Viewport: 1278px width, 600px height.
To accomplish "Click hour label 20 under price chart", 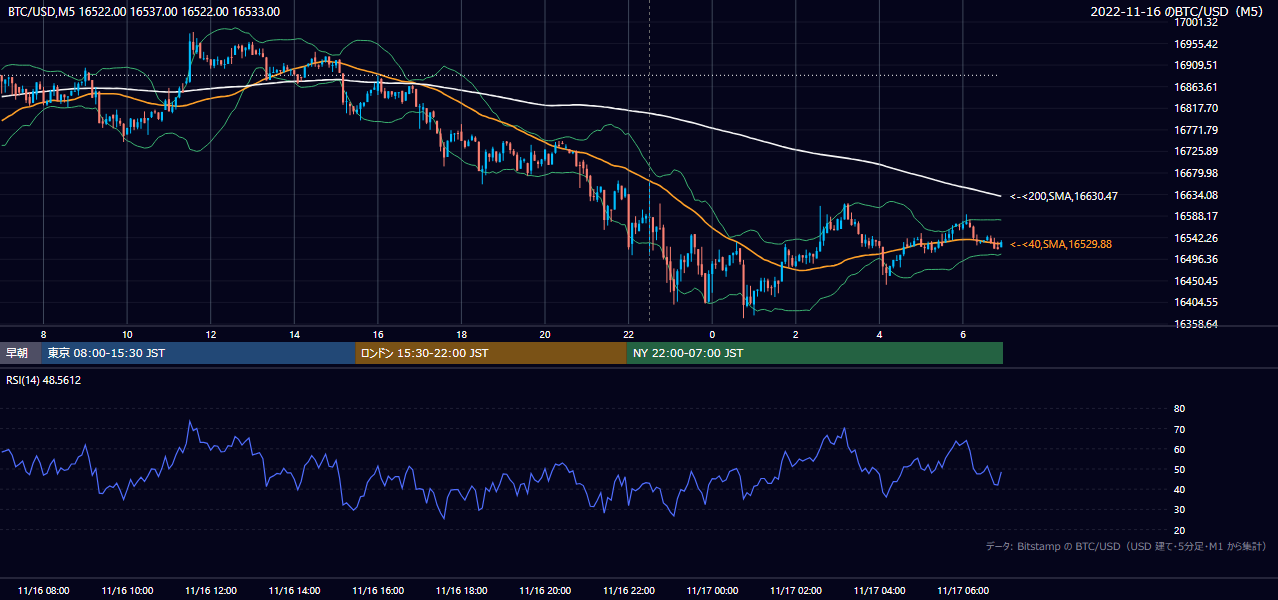I will 545,334.
